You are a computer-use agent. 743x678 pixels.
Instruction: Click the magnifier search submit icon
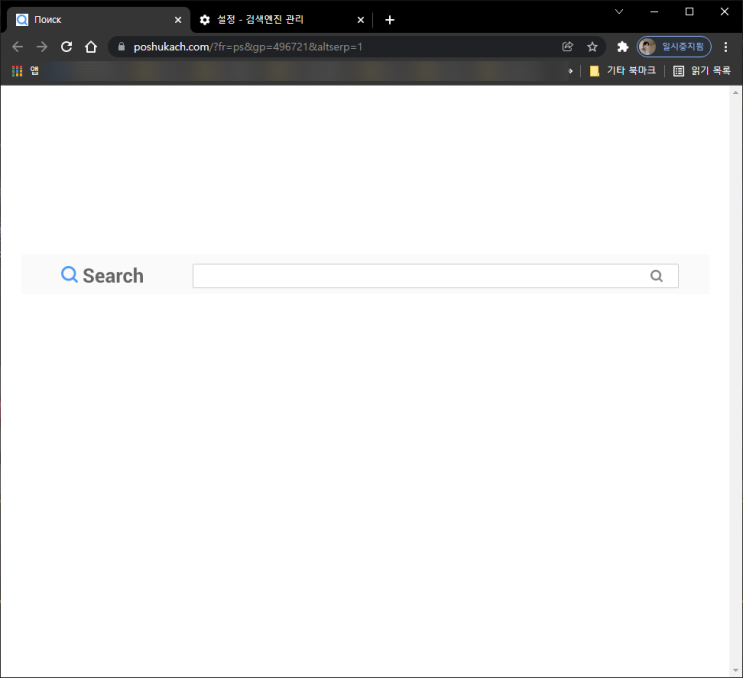(656, 276)
